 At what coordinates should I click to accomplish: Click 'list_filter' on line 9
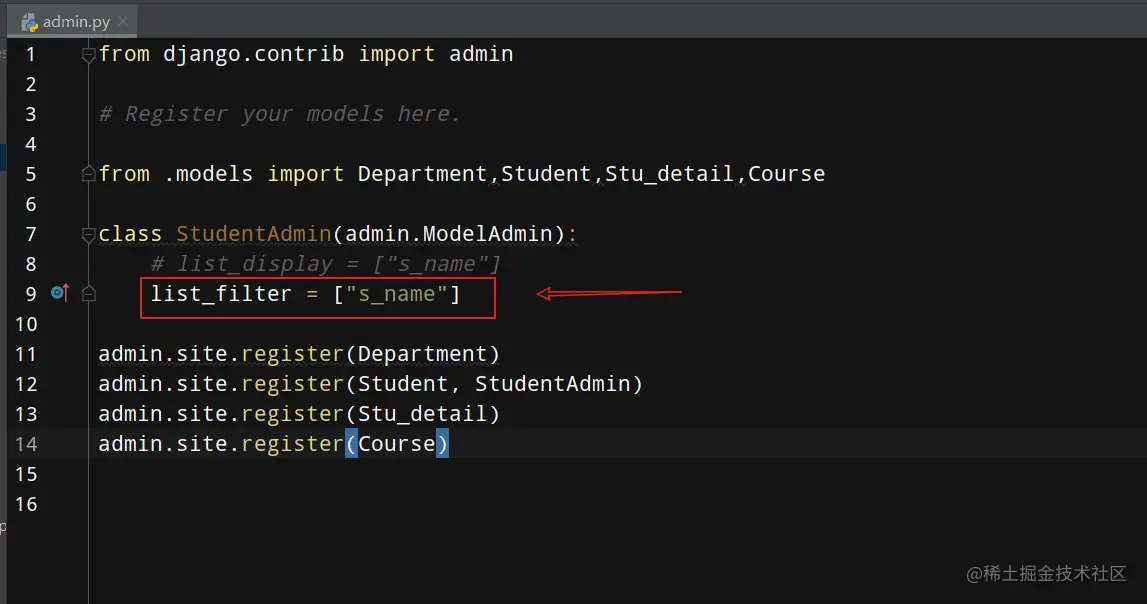click(x=222, y=294)
